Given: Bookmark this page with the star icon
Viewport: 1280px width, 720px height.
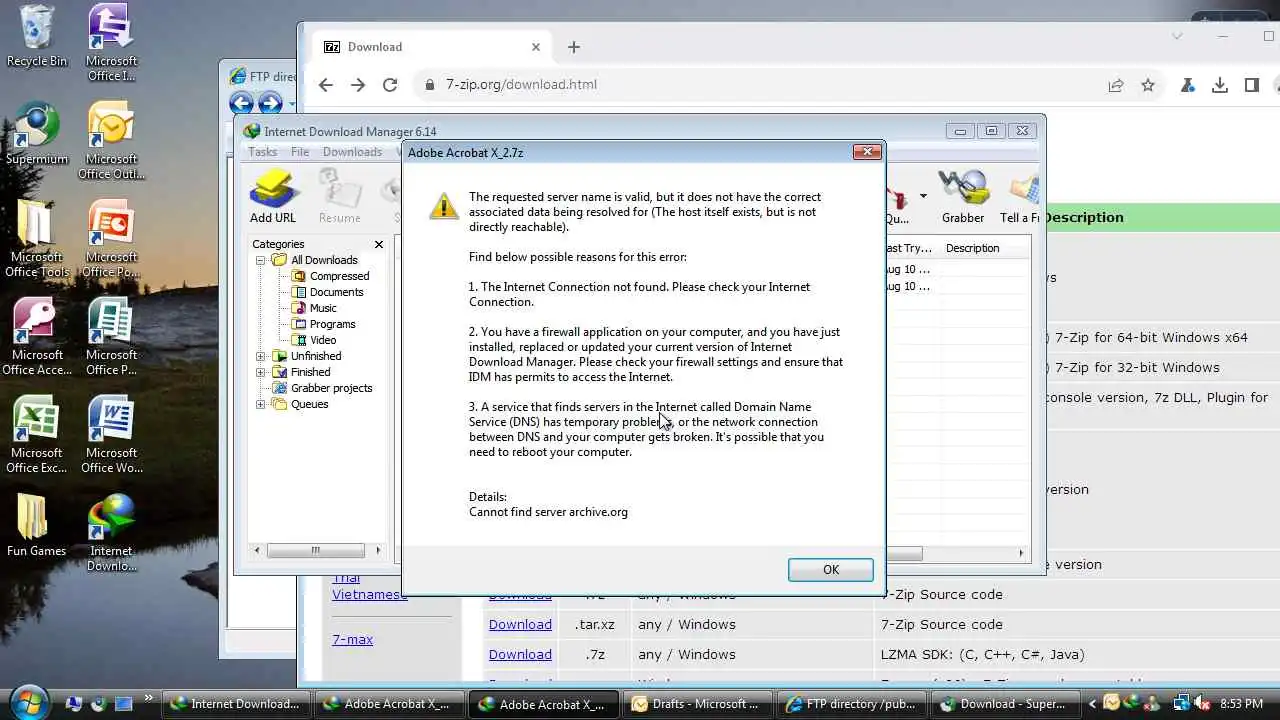Looking at the screenshot, I should [1148, 85].
